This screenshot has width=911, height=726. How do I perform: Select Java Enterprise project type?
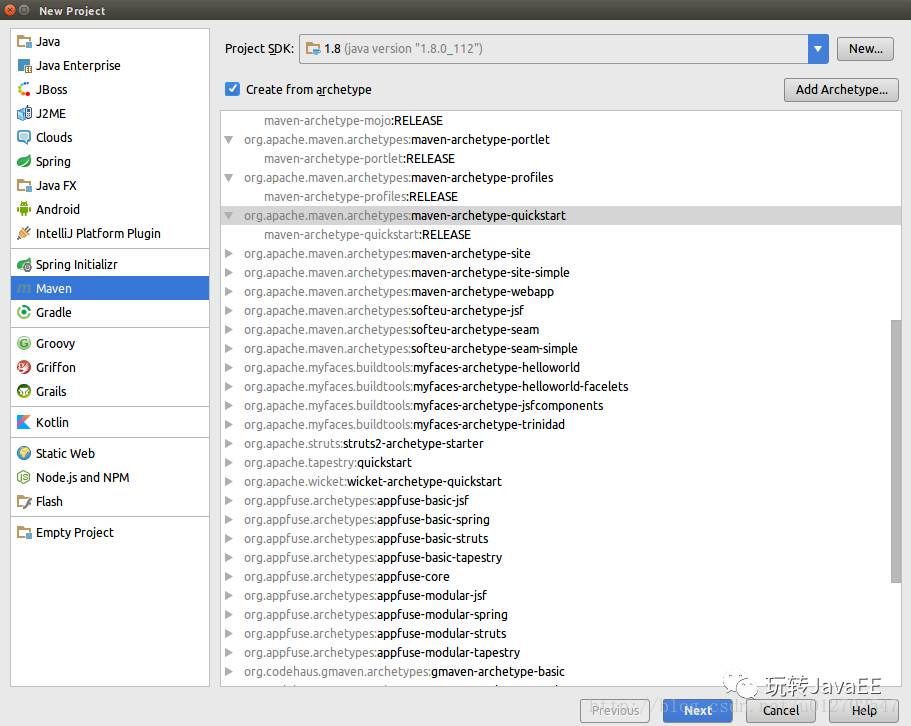tap(110, 66)
